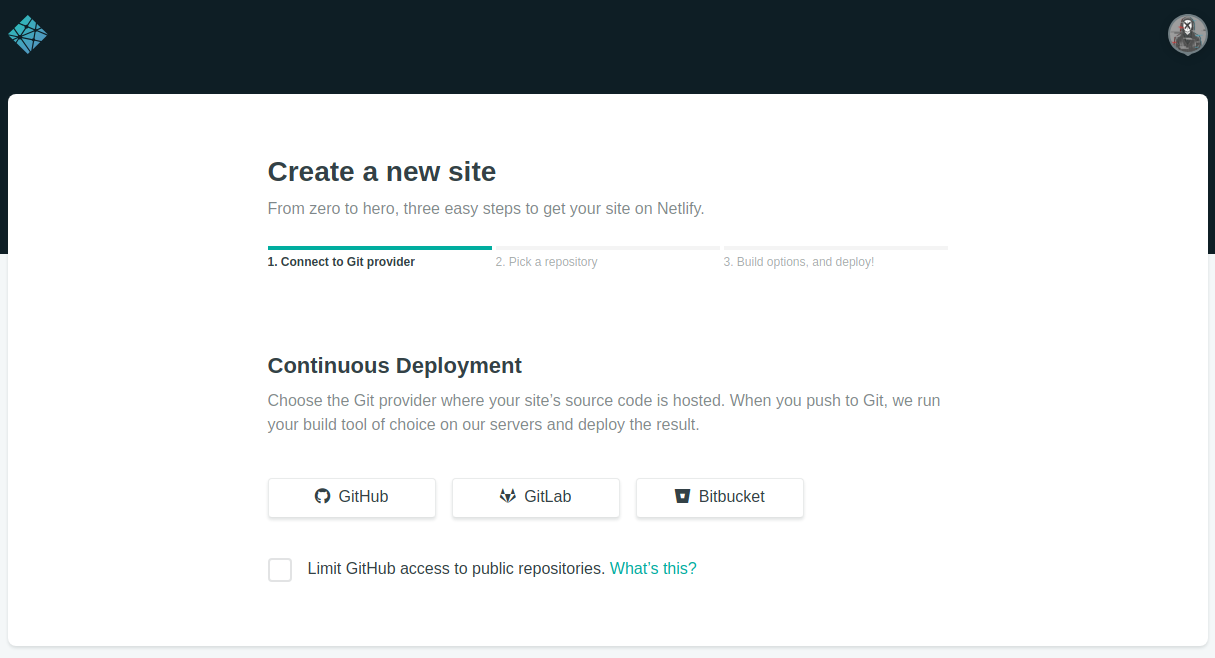Go to the '2. Pick a repository' step
This screenshot has height=658, width=1215.
click(546, 262)
